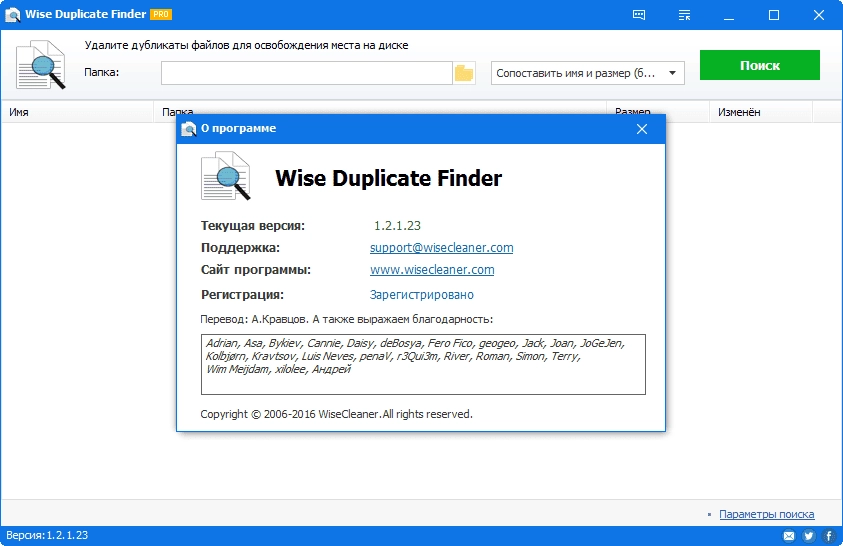The image size is (843, 546).
Task: Close the «О программе» dialog
Action: point(642,129)
